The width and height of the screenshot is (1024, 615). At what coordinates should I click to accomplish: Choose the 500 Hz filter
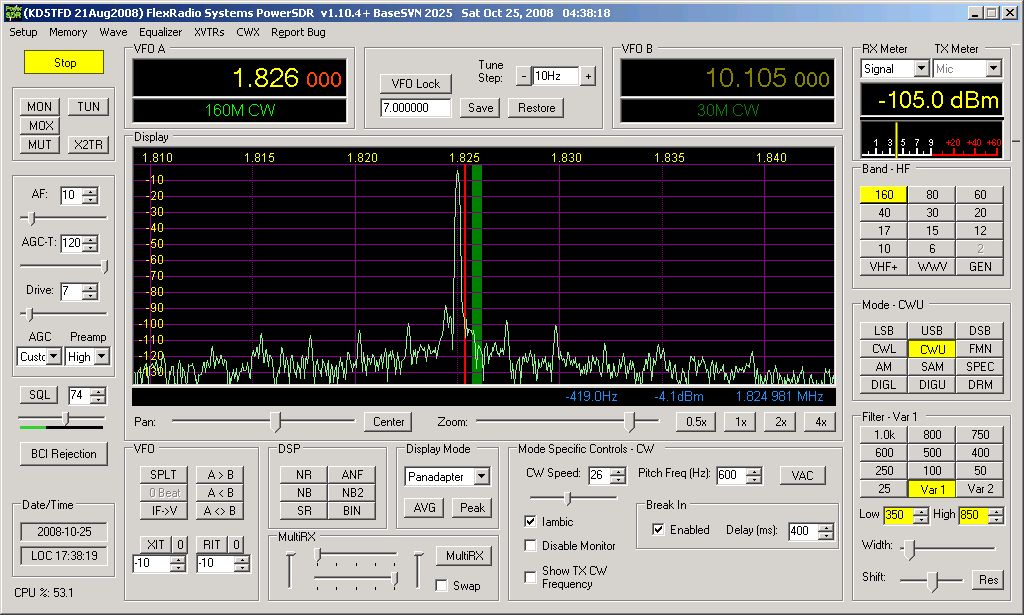[x=932, y=453]
